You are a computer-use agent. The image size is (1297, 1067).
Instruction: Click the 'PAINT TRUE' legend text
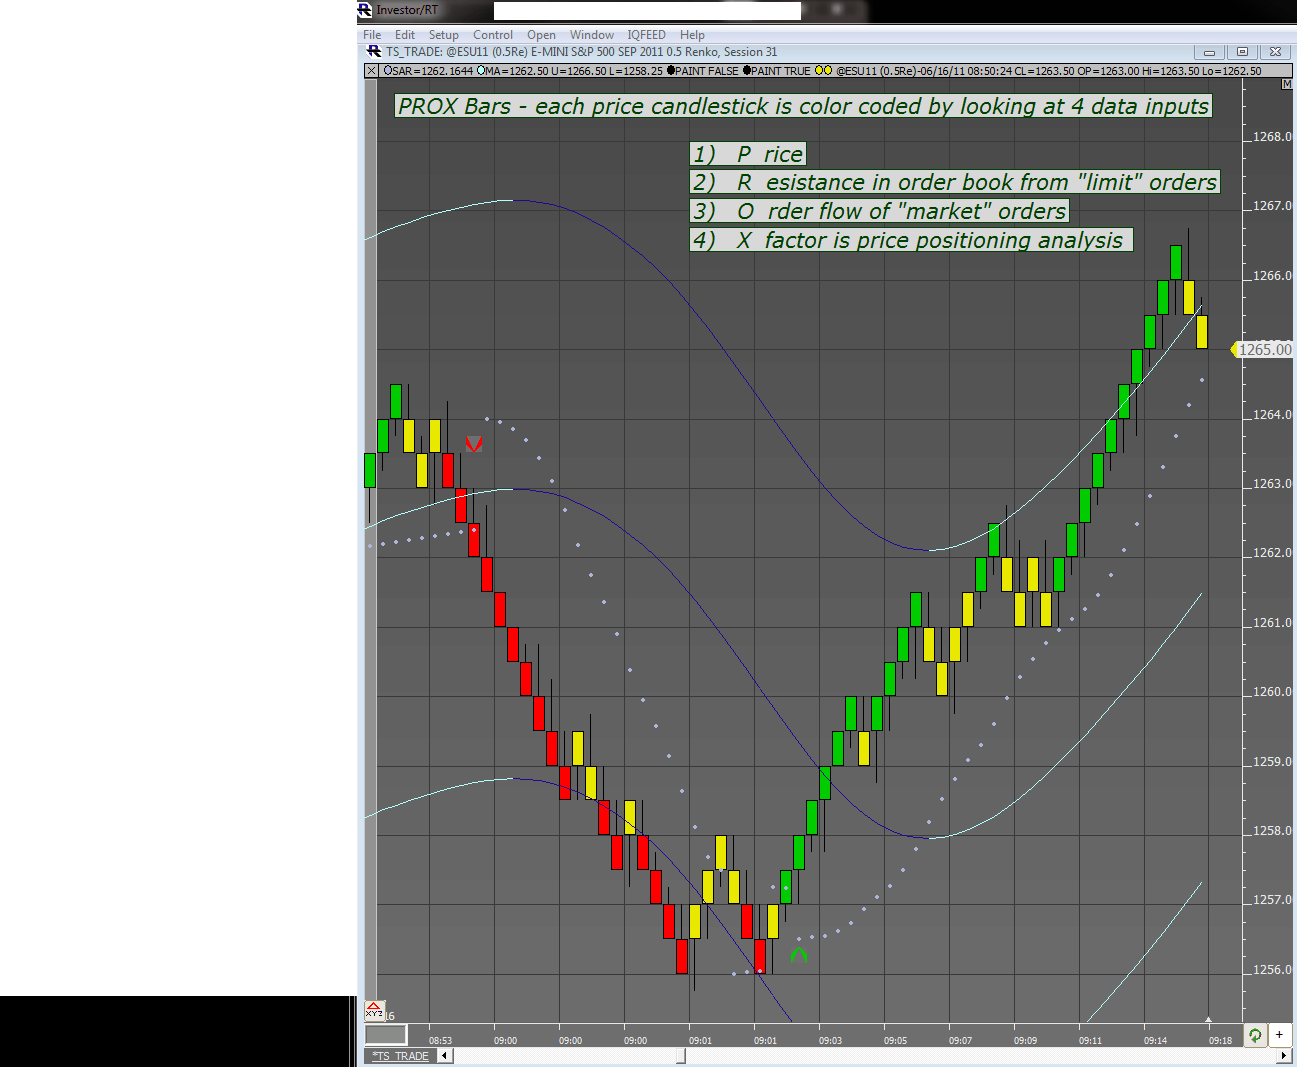click(781, 71)
